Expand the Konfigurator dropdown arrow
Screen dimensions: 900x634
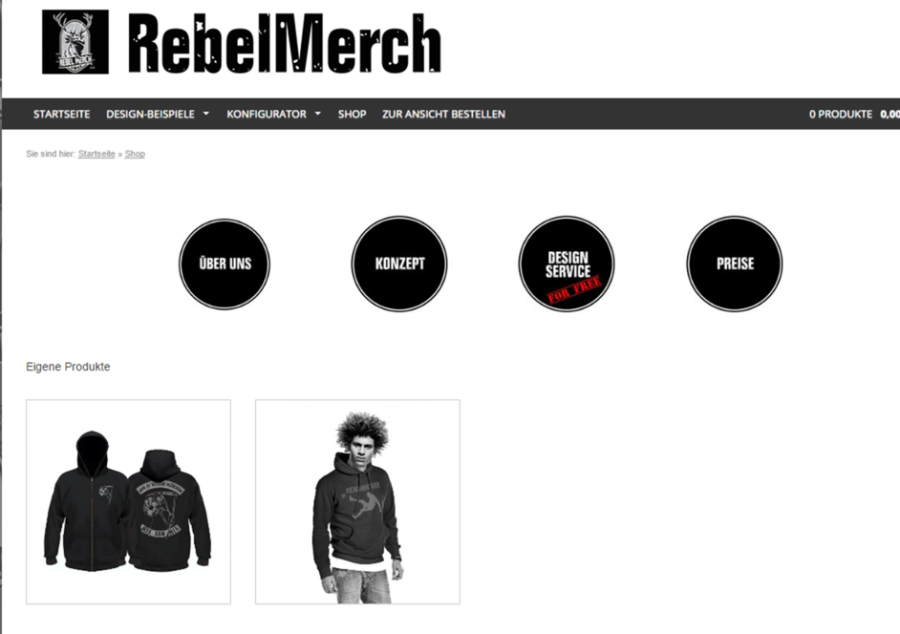318,114
